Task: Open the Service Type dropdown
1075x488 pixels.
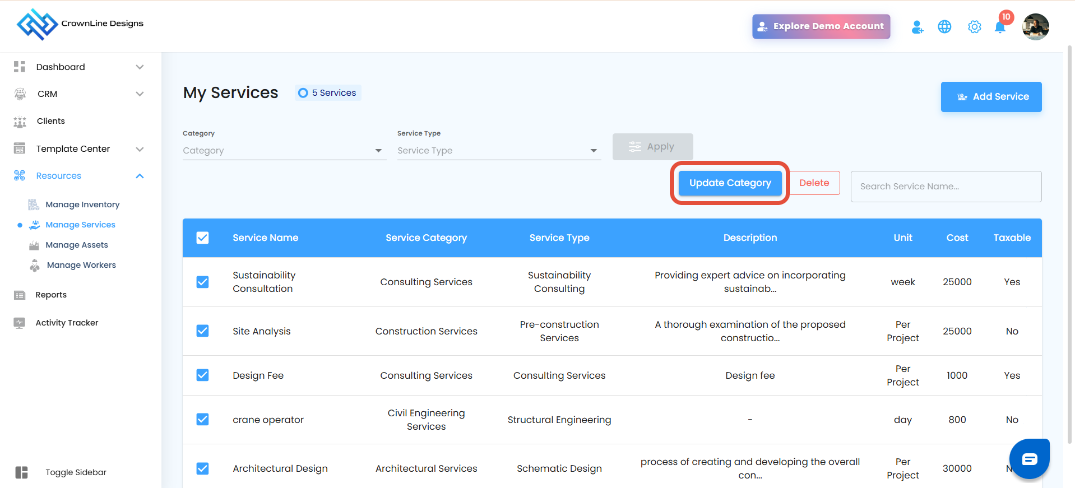Action: (497, 151)
